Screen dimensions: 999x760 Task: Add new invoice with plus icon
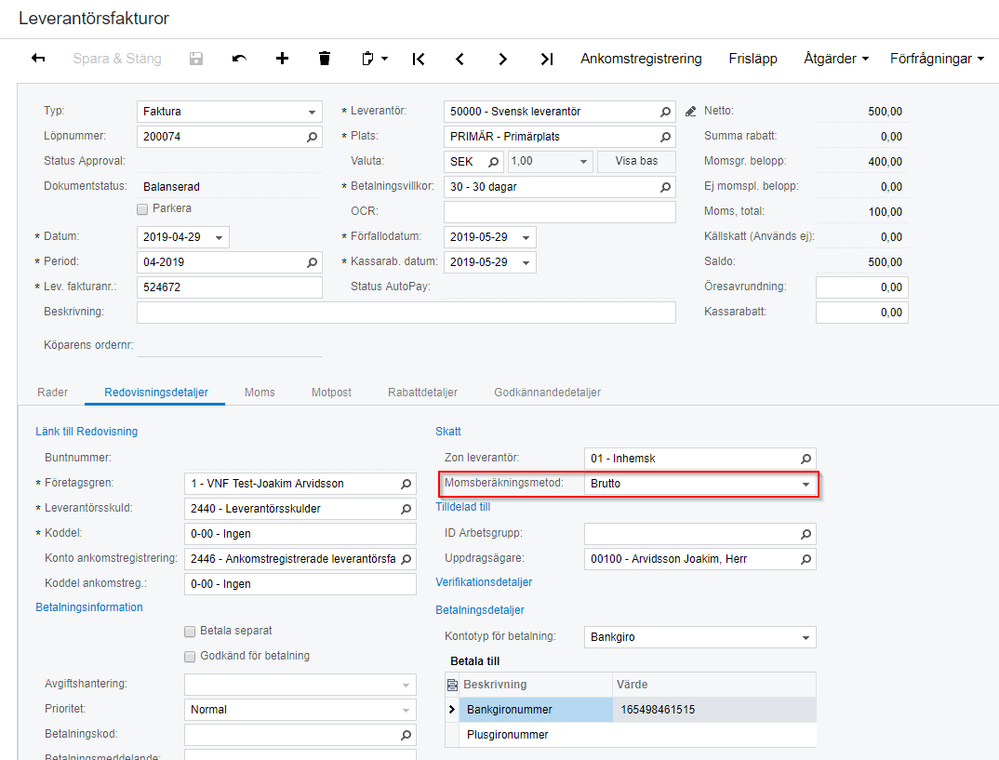pyautogui.click(x=282, y=59)
